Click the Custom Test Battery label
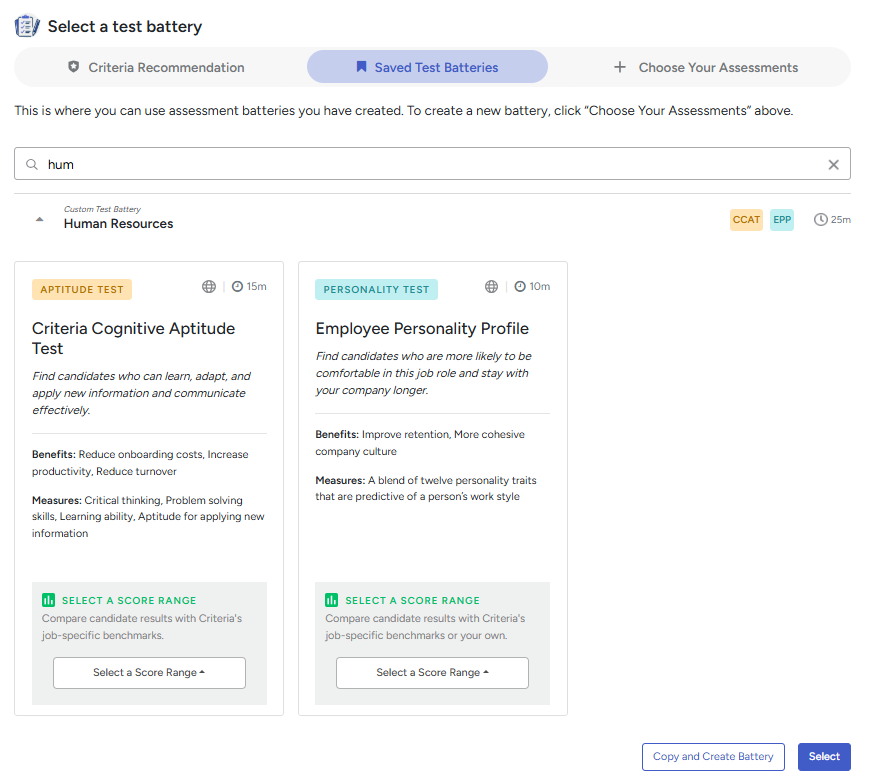The height and width of the screenshot is (776, 869). pos(102,209)
